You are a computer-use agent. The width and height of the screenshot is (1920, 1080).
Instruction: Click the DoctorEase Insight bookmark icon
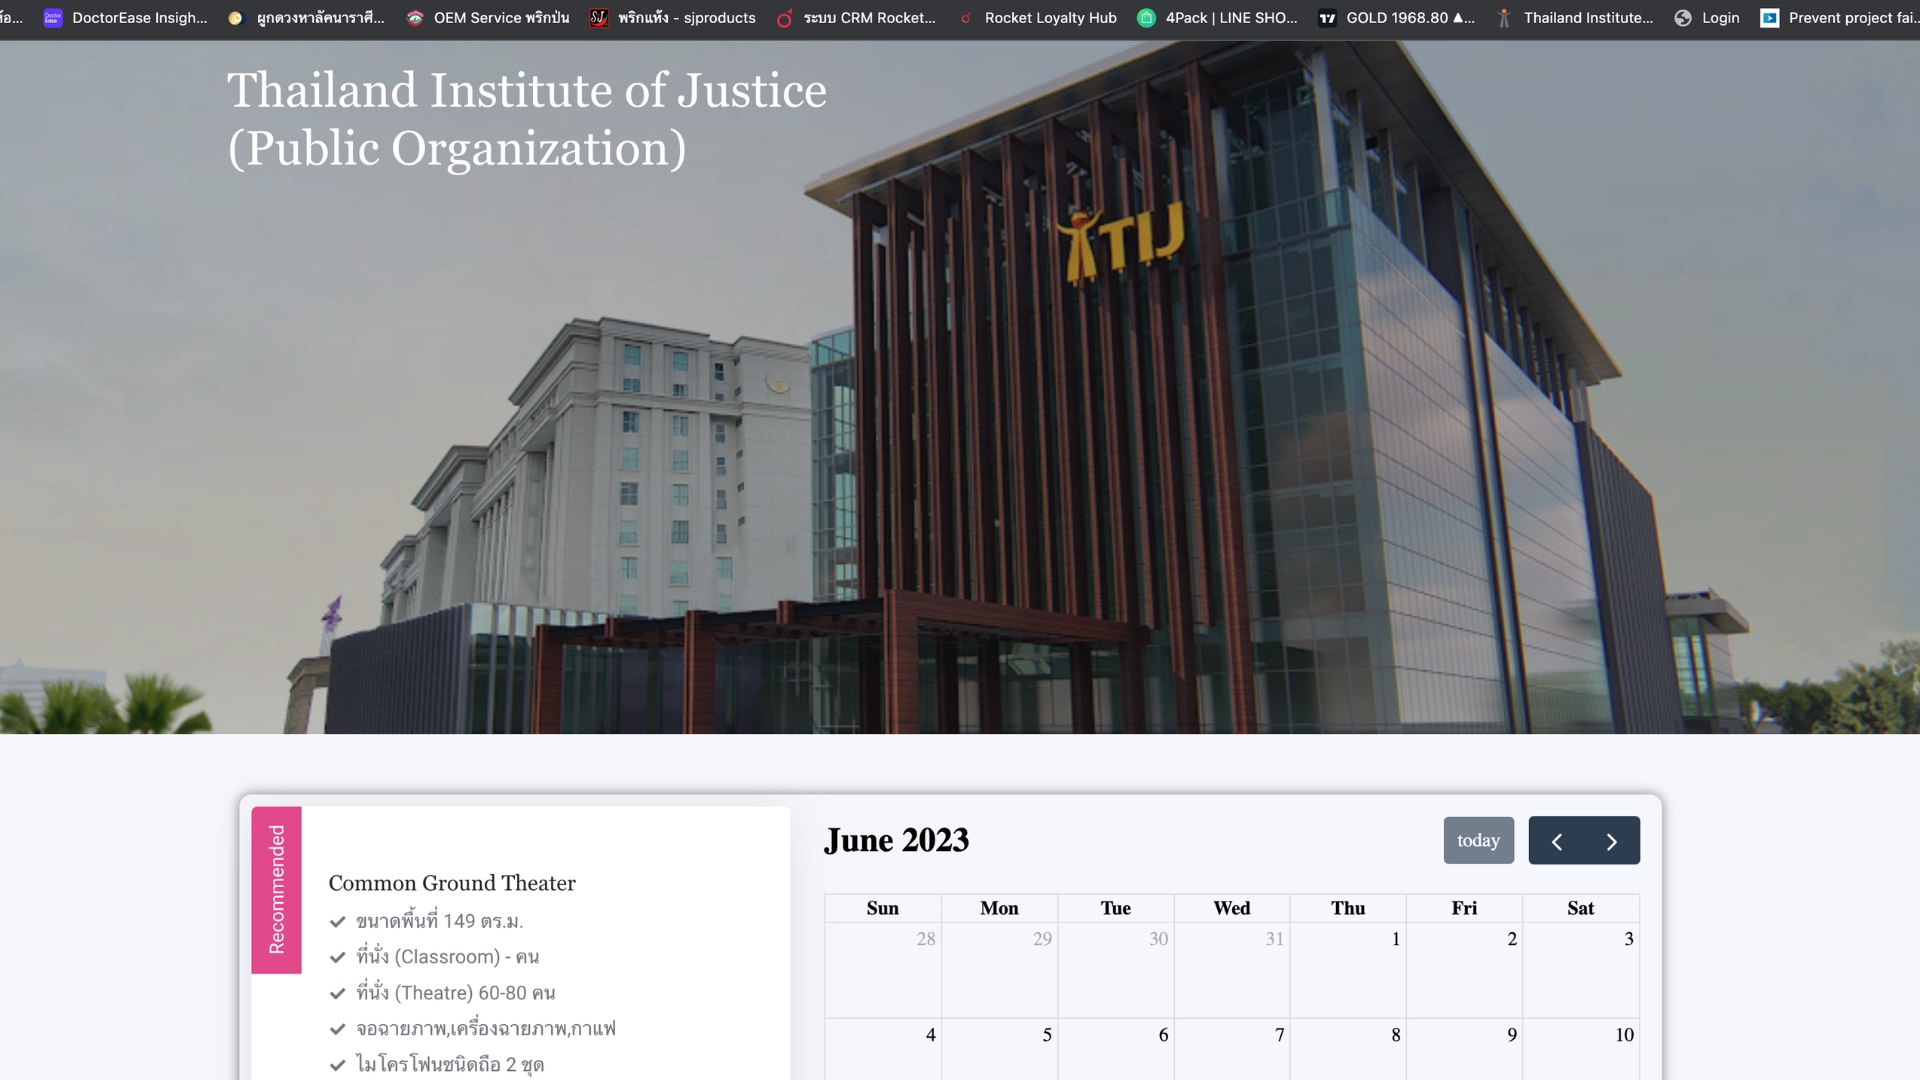pos(53,18)
